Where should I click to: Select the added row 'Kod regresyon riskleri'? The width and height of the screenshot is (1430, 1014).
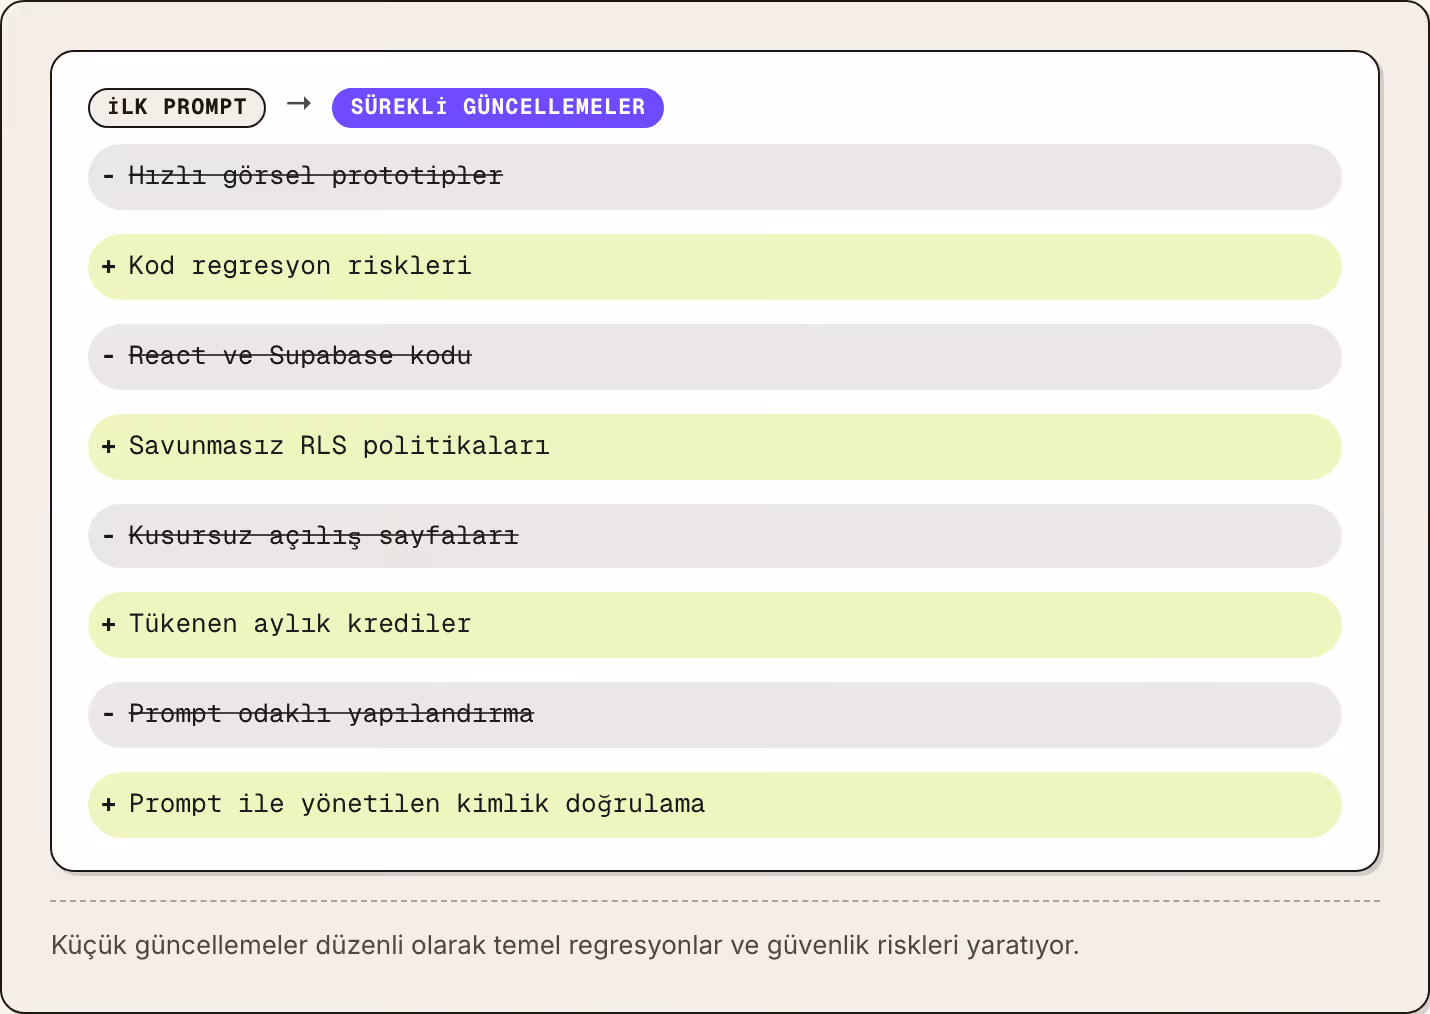coord(715,267)
